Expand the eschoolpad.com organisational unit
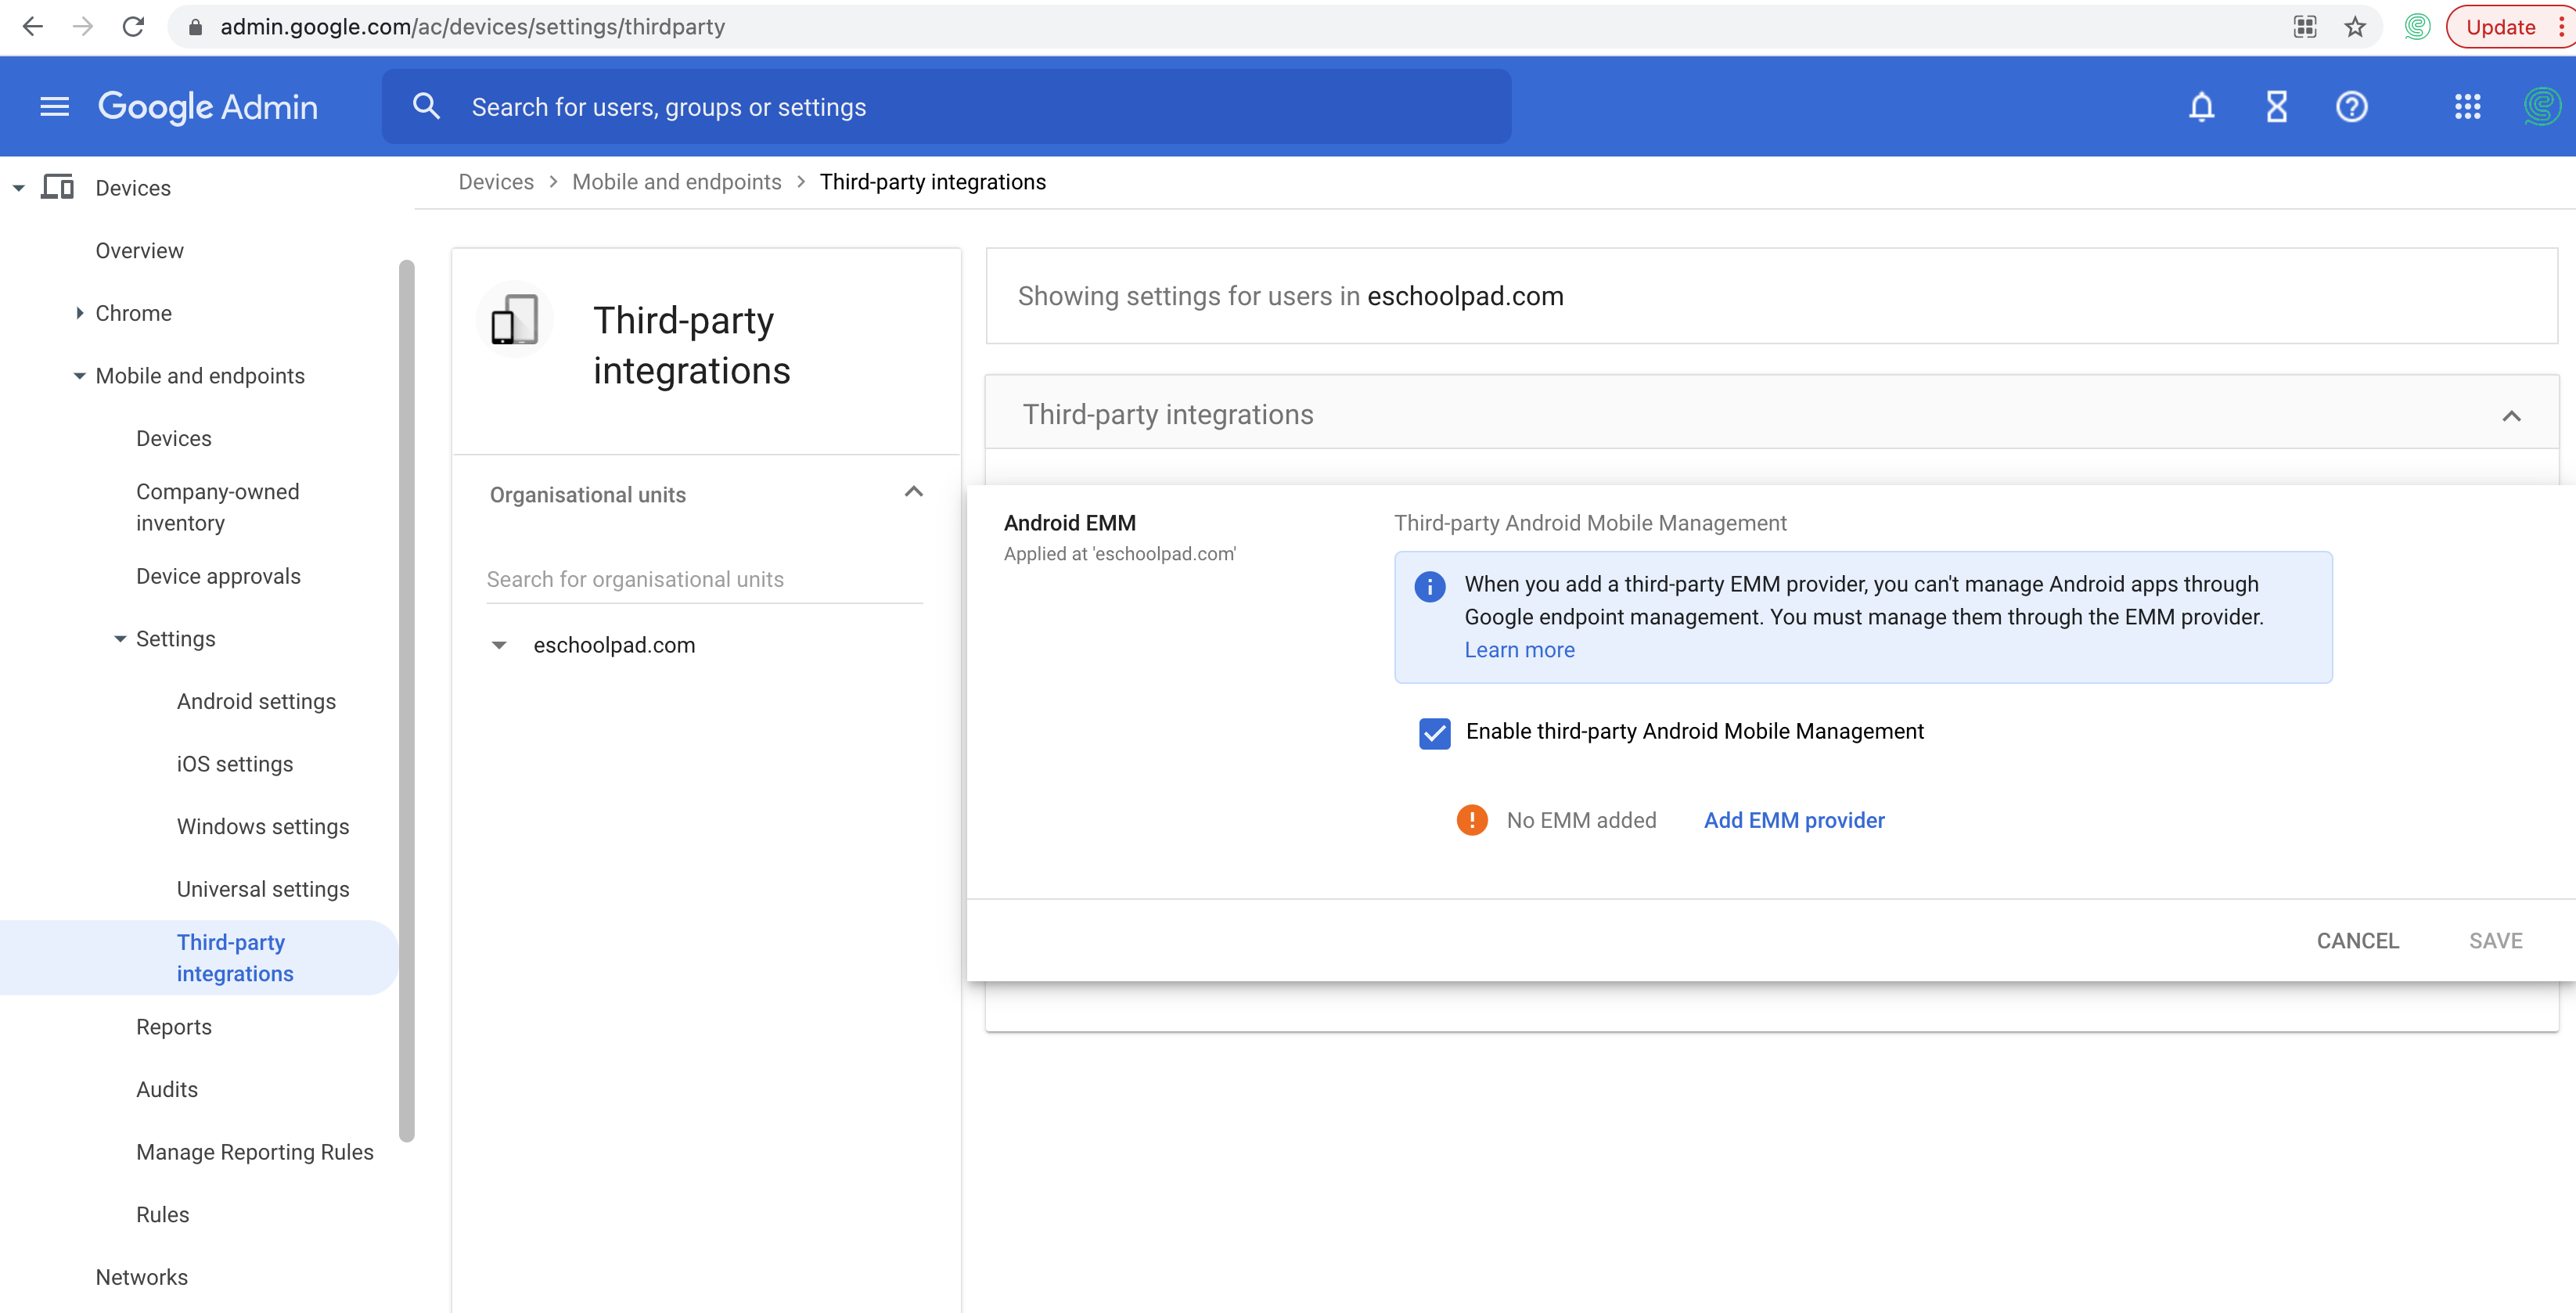Screen dimensions: 2576x1313 point(499,645)
